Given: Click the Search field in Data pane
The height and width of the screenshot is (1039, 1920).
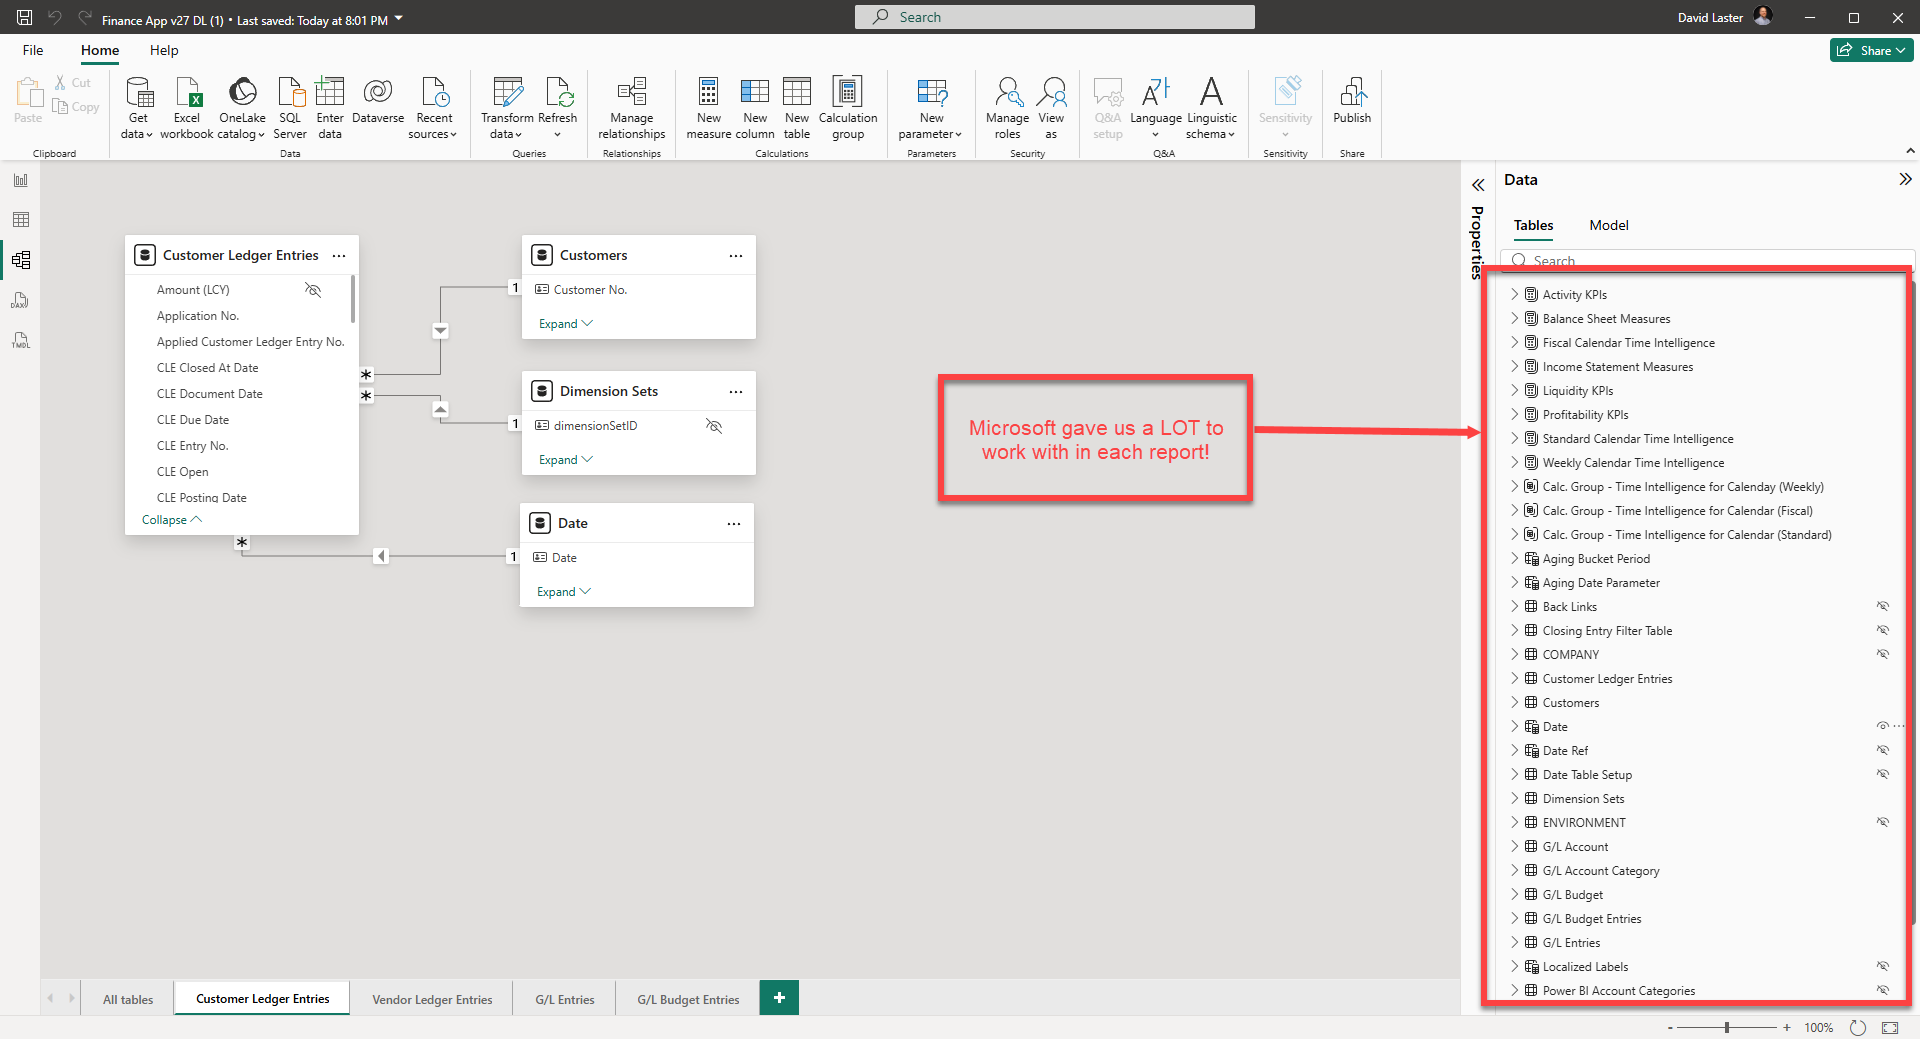Looking at the screenshot, I should (x=1700, y=261).
